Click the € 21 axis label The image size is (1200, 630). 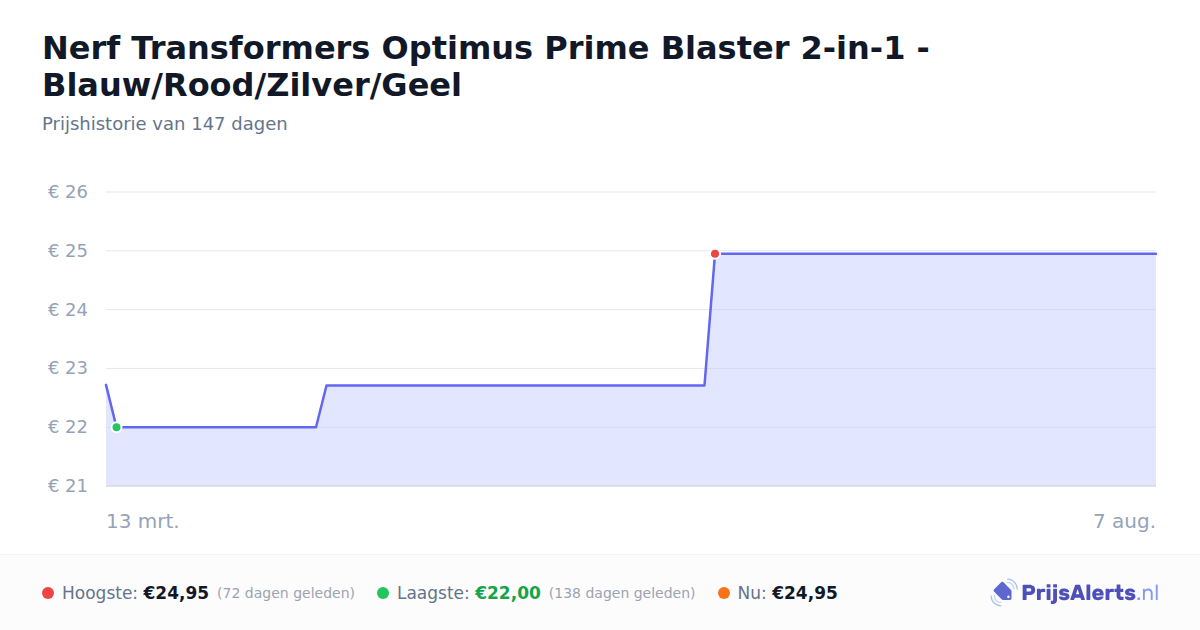[x=68, y=486]
